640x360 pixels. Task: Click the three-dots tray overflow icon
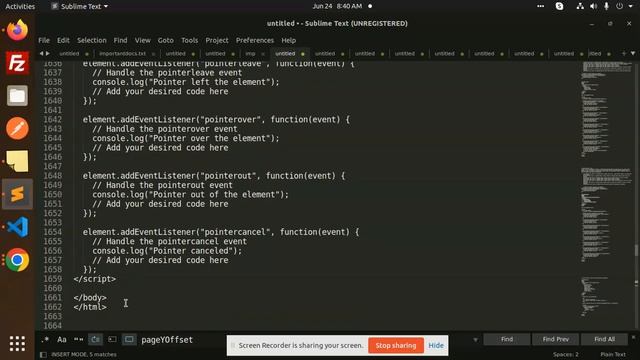pyautogui.click(x=540, y=6)
